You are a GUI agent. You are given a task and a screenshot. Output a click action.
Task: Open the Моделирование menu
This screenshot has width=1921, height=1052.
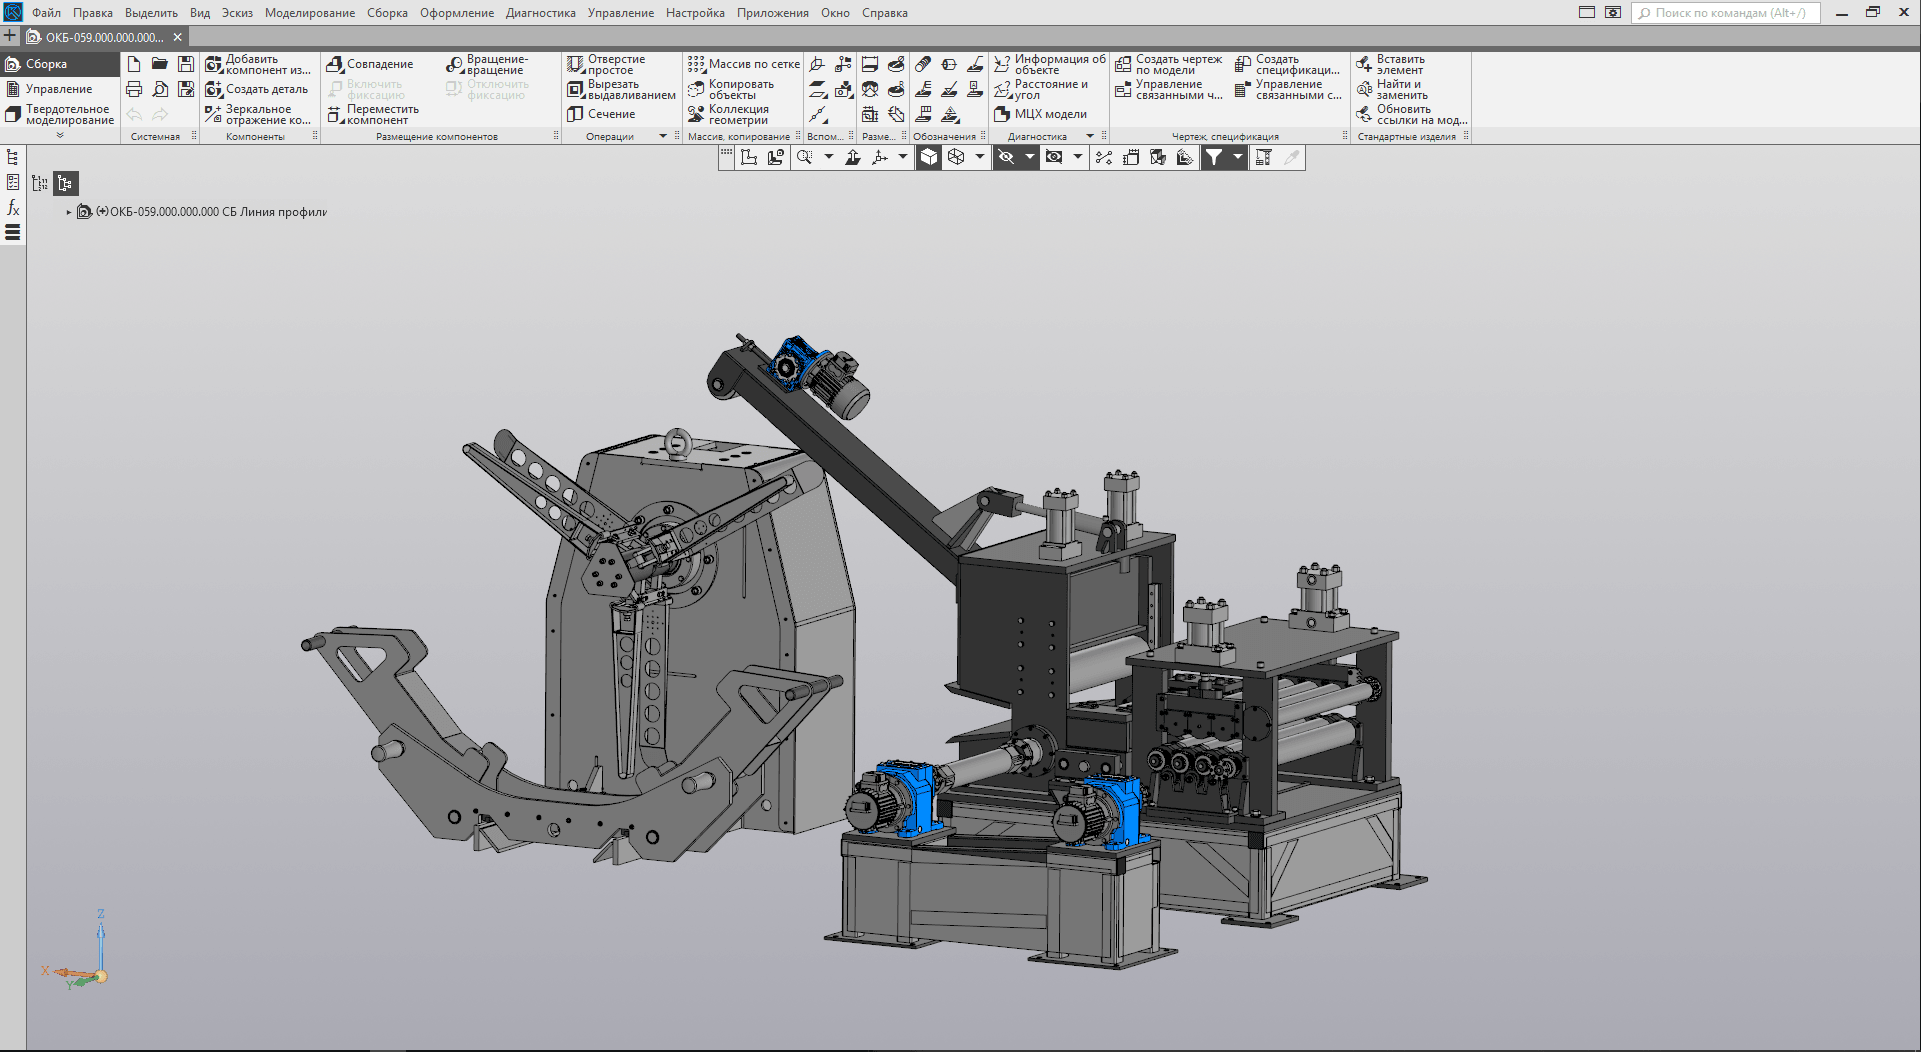309,13
